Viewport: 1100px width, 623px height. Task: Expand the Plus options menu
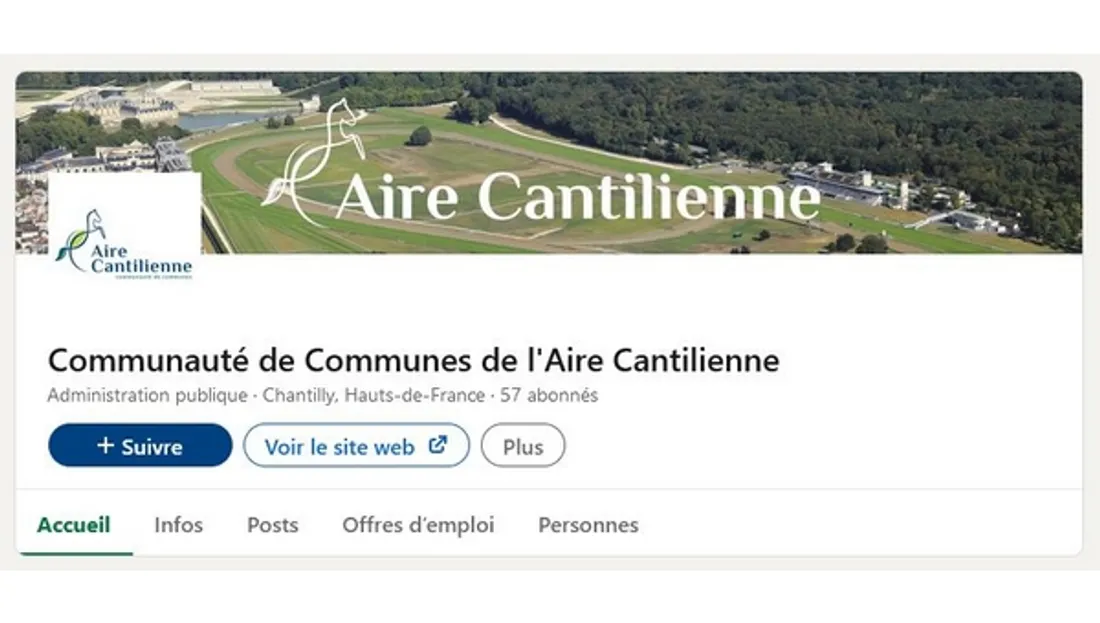coord(523,446)
